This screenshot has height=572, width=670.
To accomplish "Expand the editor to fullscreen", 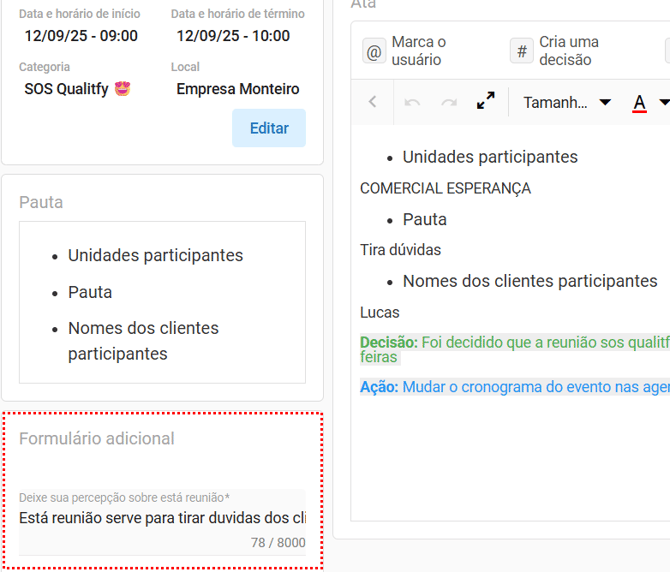I will [x=486, y=102].
